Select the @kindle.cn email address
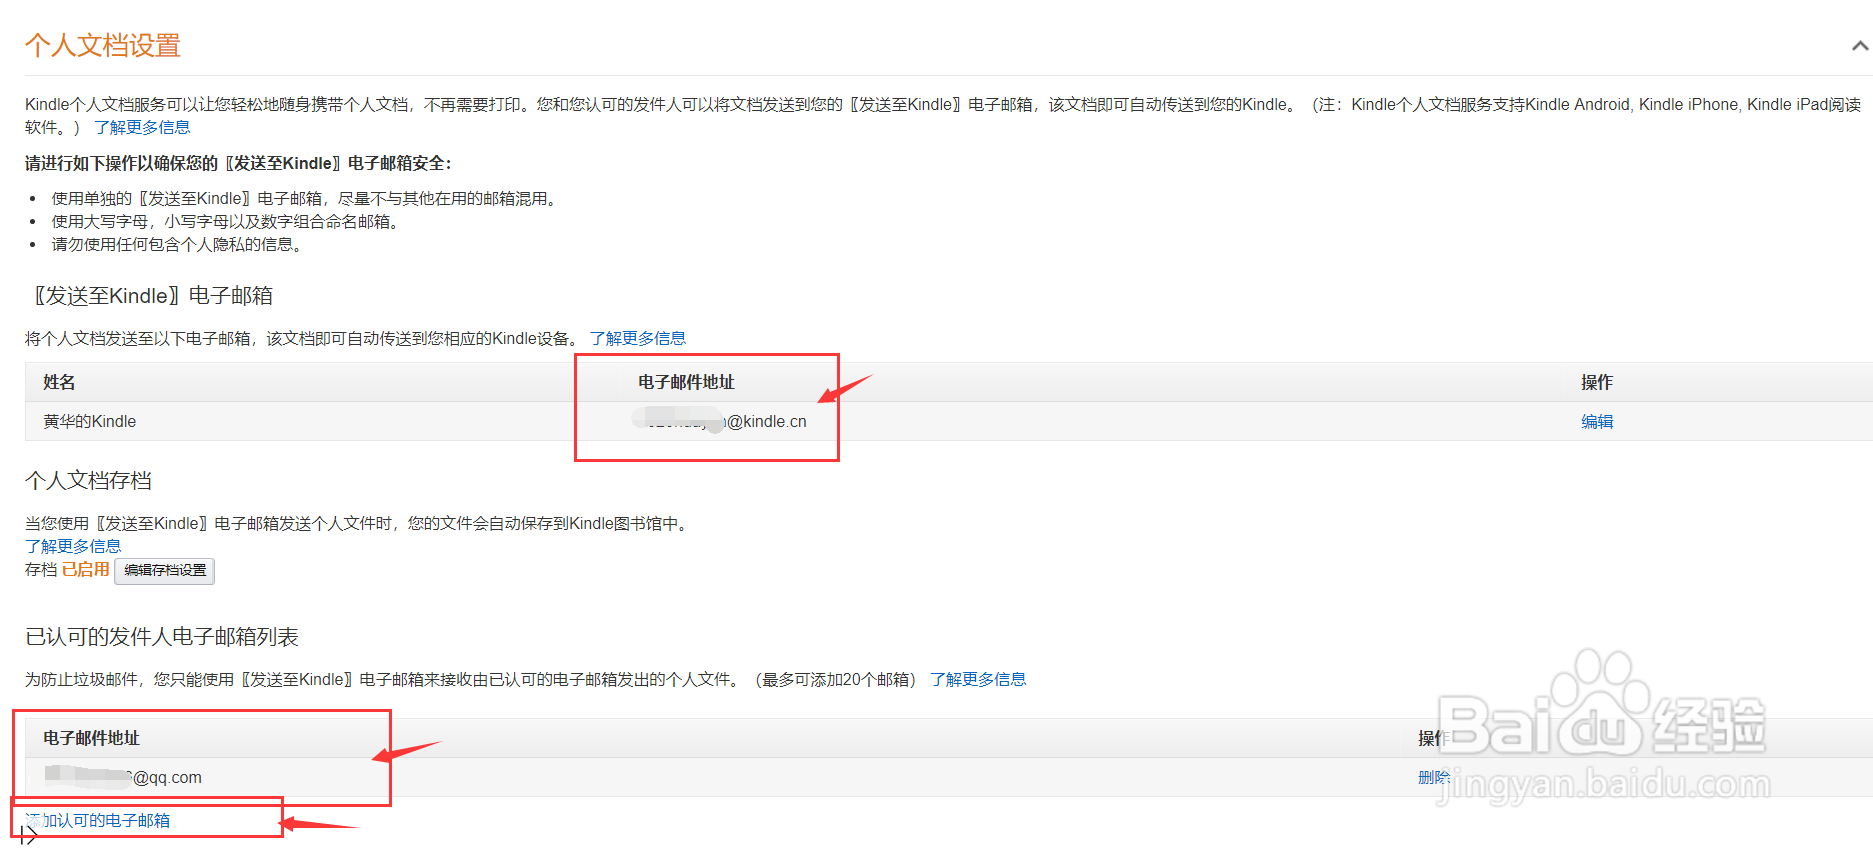This screenshot has height=848, width=1873. (x=720, y=422)
